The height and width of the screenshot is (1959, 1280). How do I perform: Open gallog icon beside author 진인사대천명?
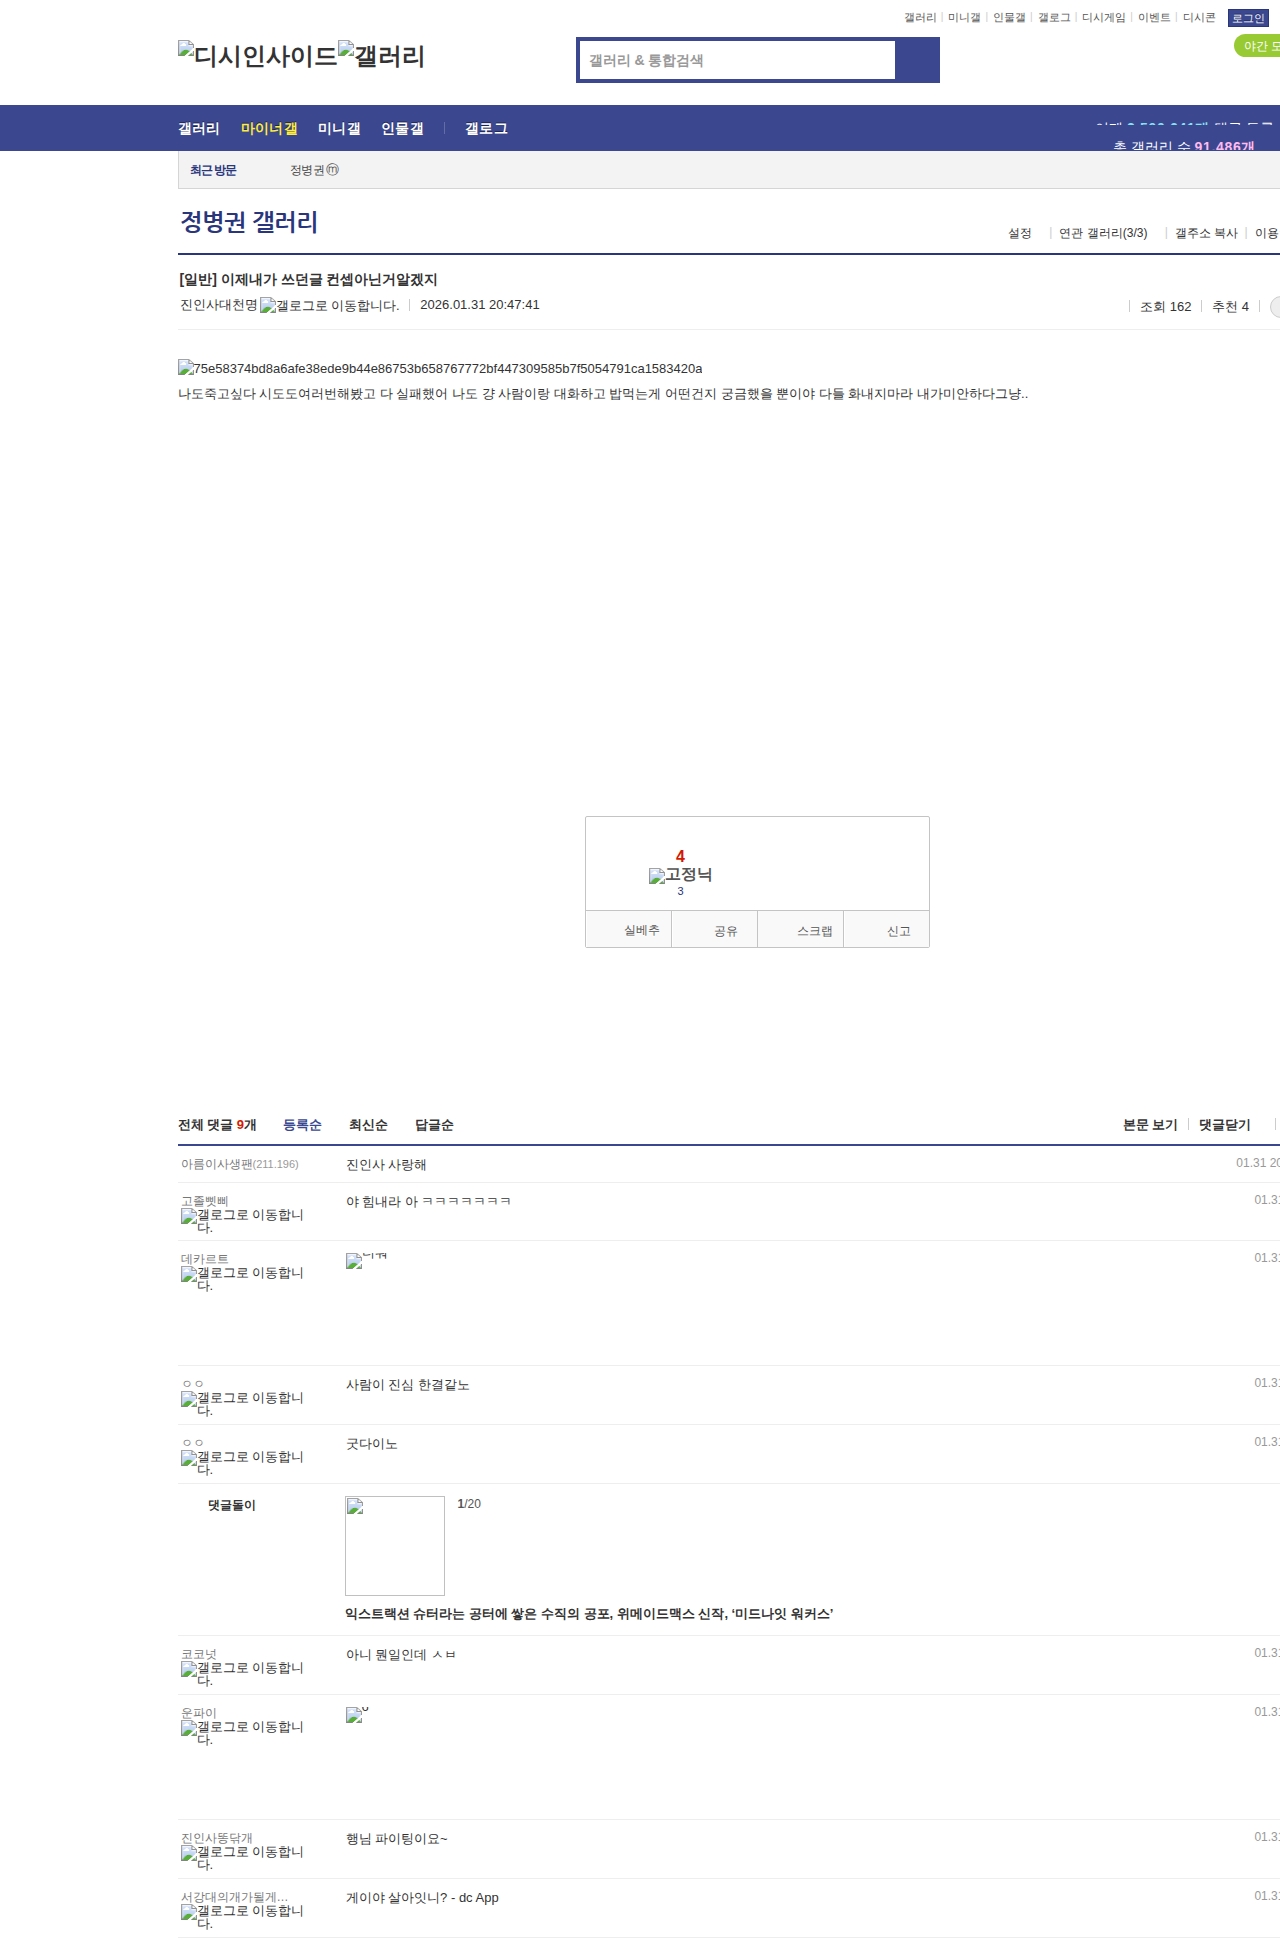pos(329,306)
